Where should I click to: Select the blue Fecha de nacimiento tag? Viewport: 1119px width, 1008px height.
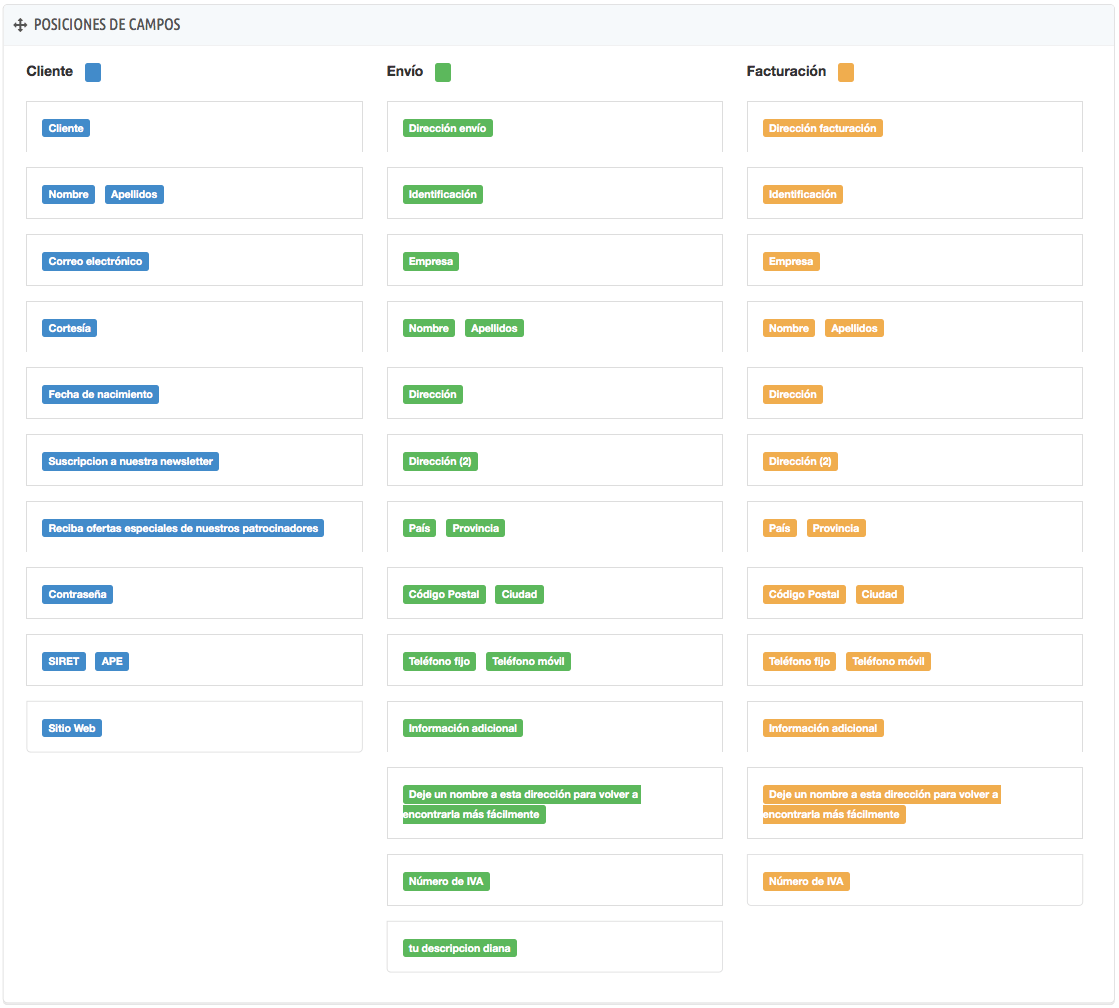pos(100,394)
